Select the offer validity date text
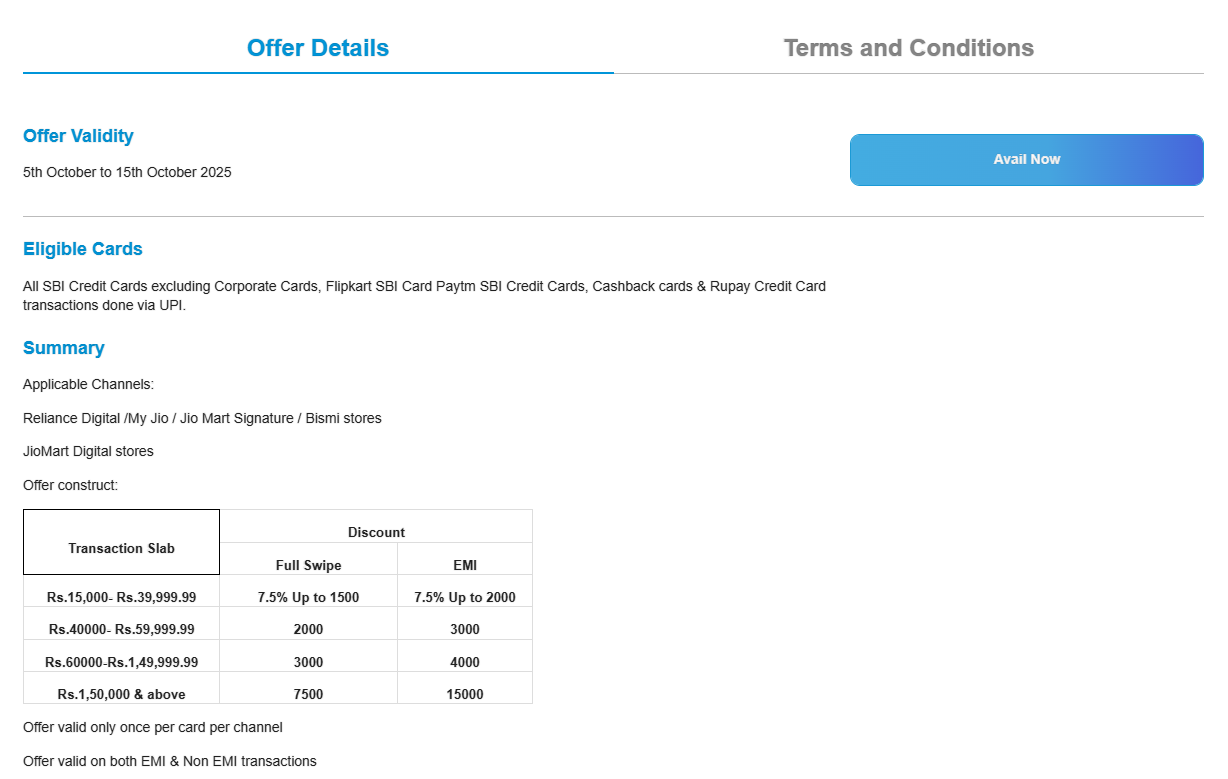Screen dimensions: 1228x779 click(x=127, y=172)
